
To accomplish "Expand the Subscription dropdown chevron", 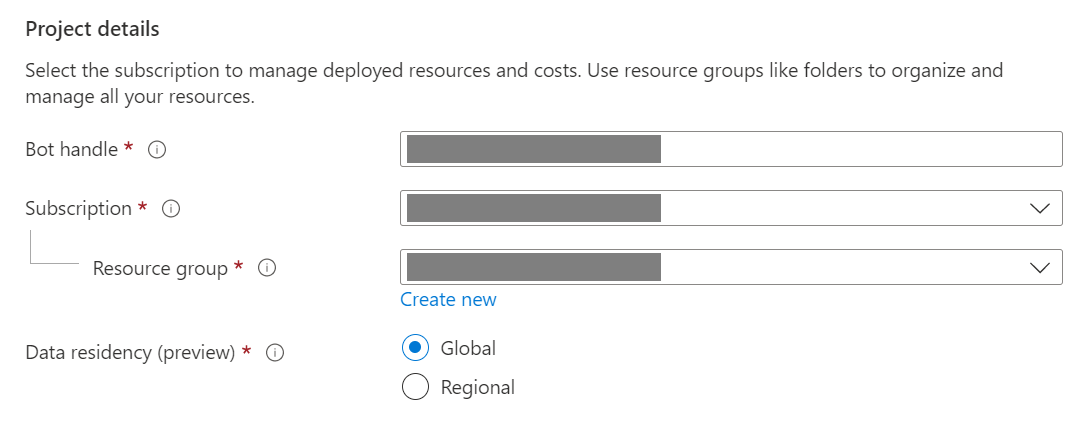I will (x=1039, y=208).
